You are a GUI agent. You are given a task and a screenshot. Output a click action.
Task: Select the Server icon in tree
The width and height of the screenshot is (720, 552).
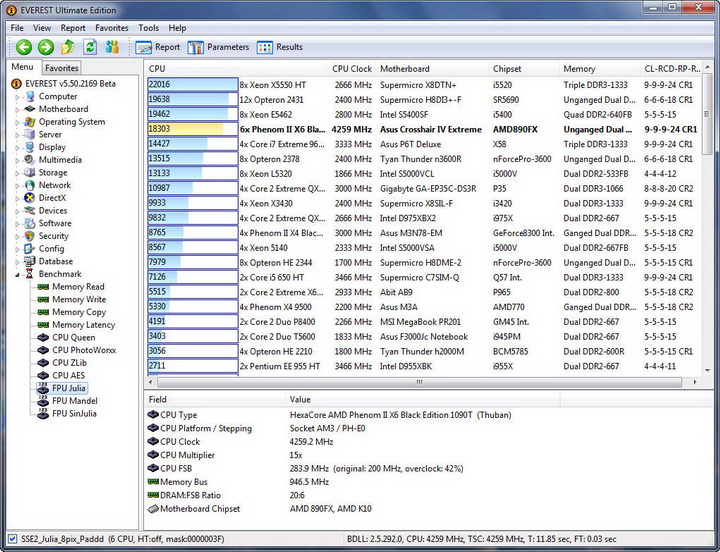pyautogui.click(x=30, y=135)
